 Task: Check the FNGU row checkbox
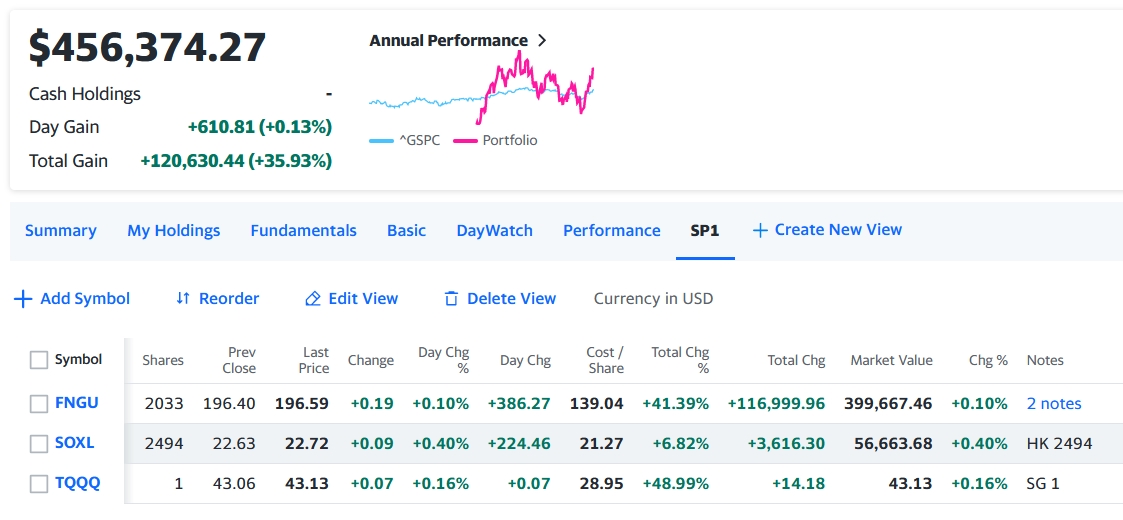point(39,404)
